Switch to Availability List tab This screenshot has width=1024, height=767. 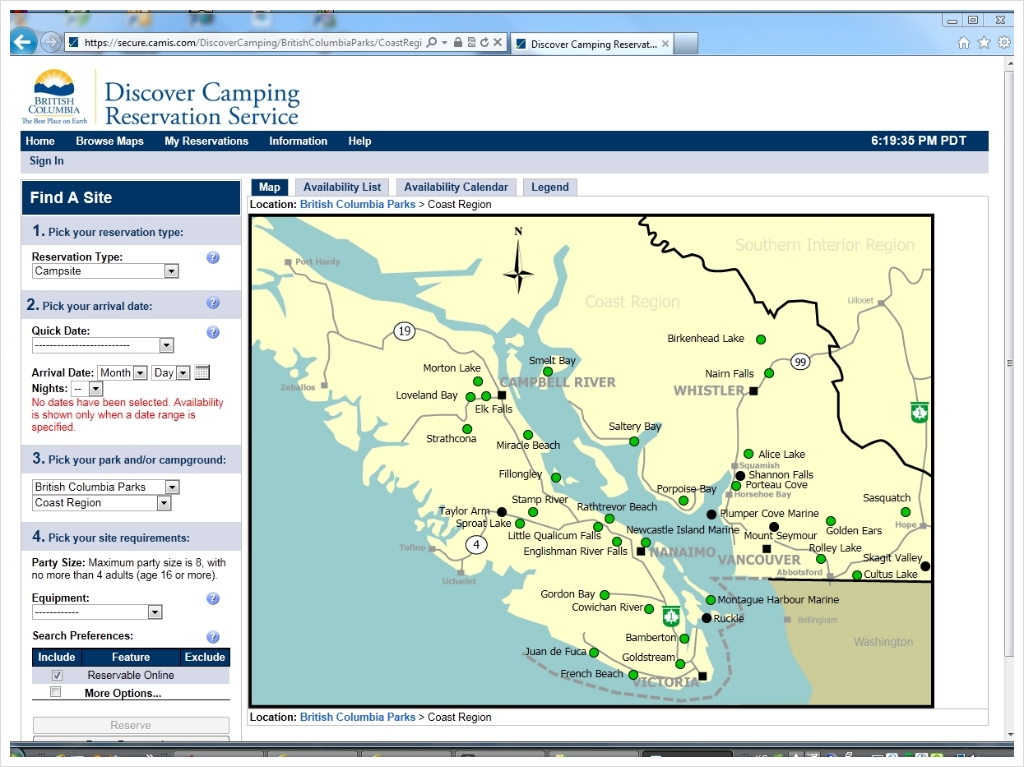(x=342, y=187)
